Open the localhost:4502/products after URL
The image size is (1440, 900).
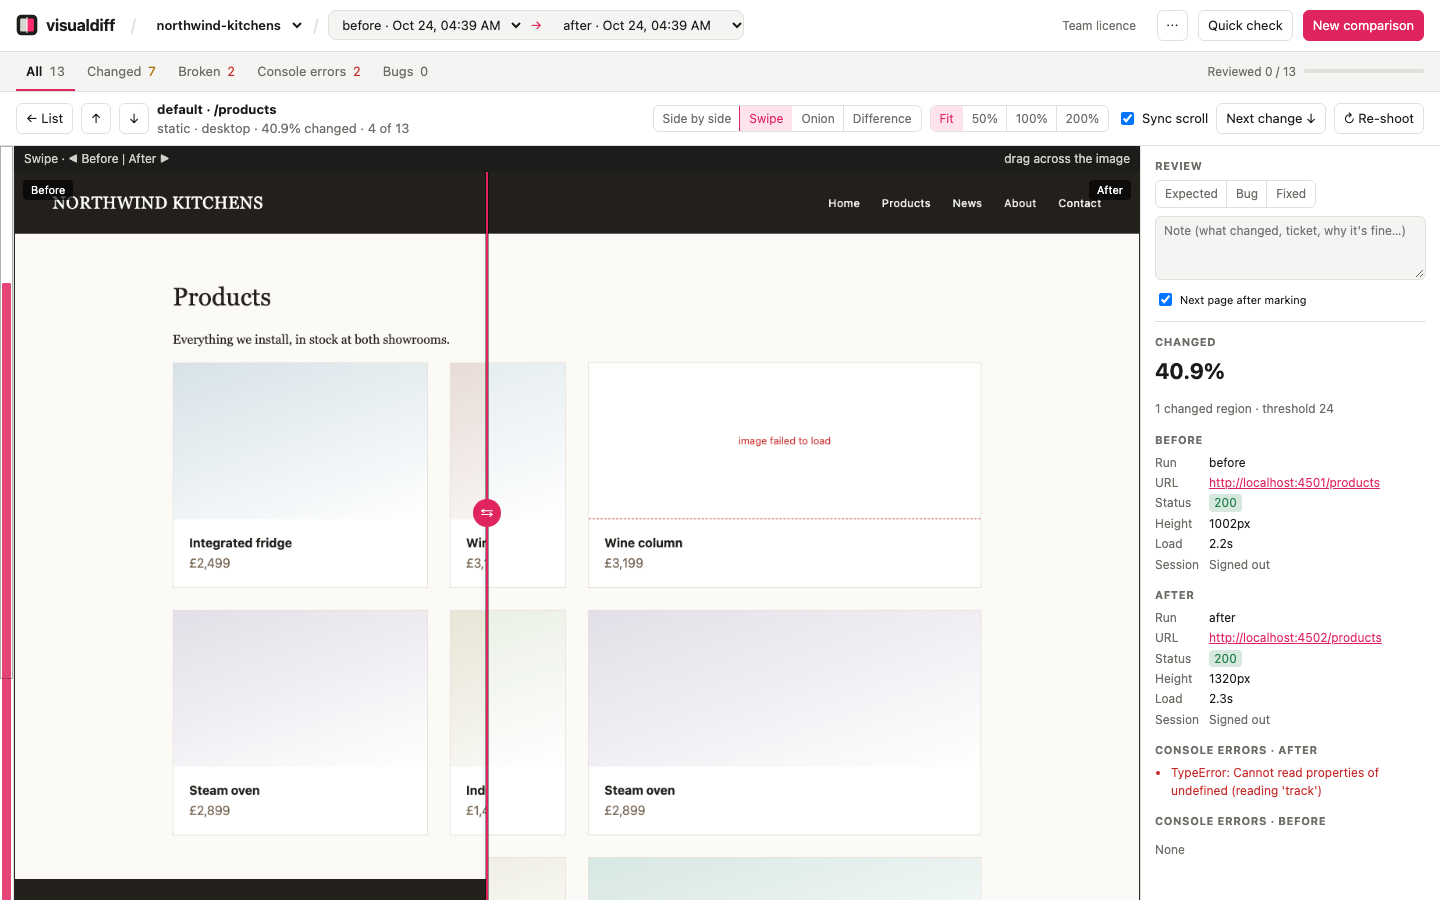pyautogui.click(x=1295, y=638)
